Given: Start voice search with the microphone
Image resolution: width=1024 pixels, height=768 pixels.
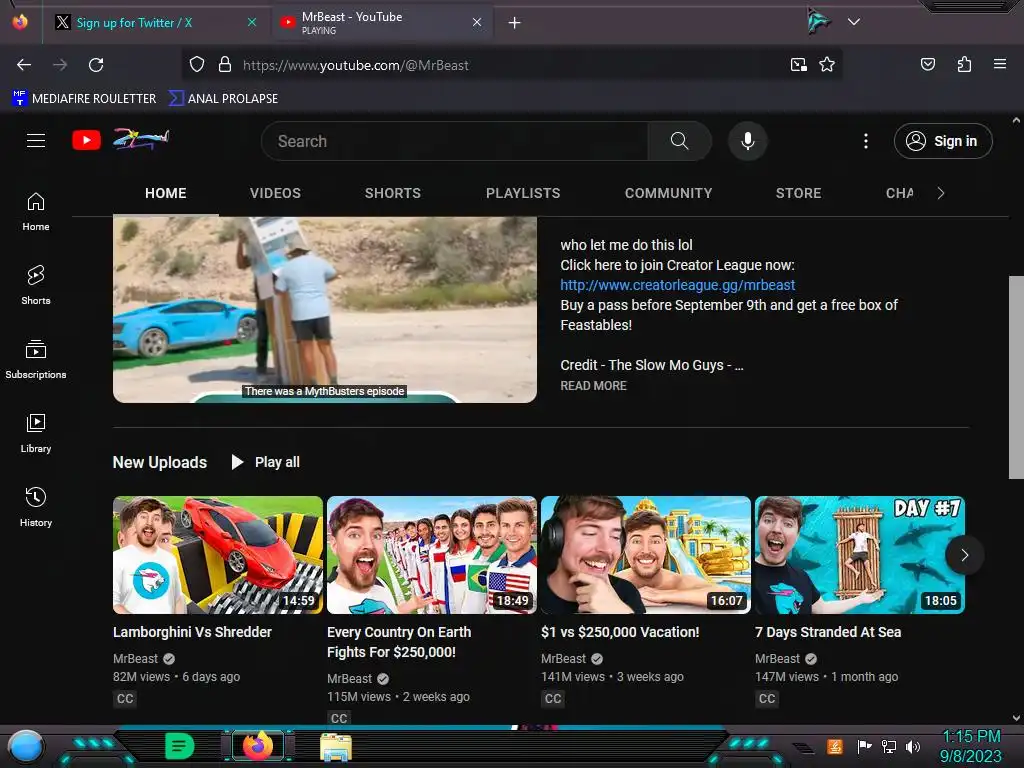Looking at the screenshot, I should (x=748, y=141).
